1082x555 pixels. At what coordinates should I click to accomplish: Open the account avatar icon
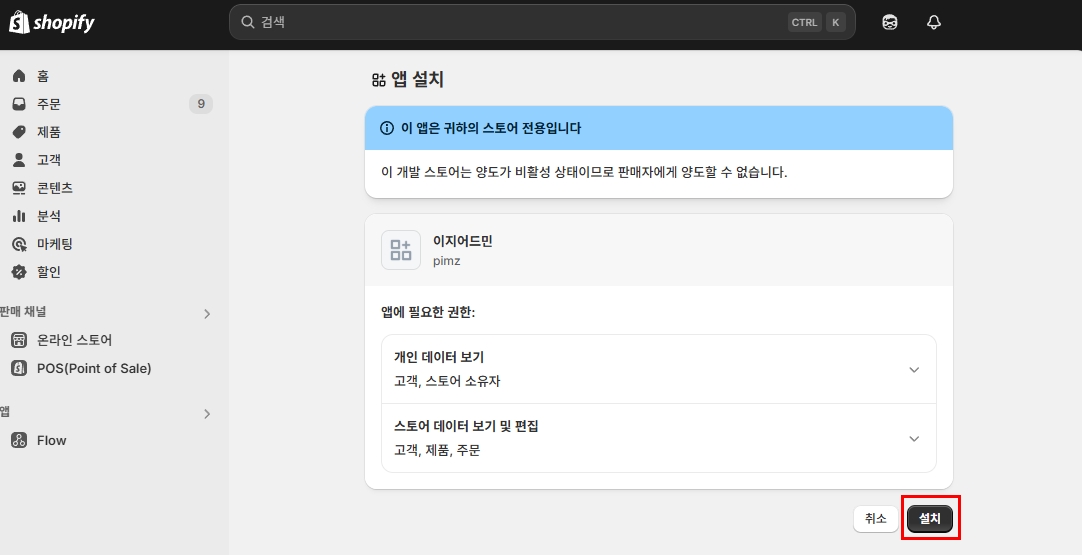click(889, 22)
